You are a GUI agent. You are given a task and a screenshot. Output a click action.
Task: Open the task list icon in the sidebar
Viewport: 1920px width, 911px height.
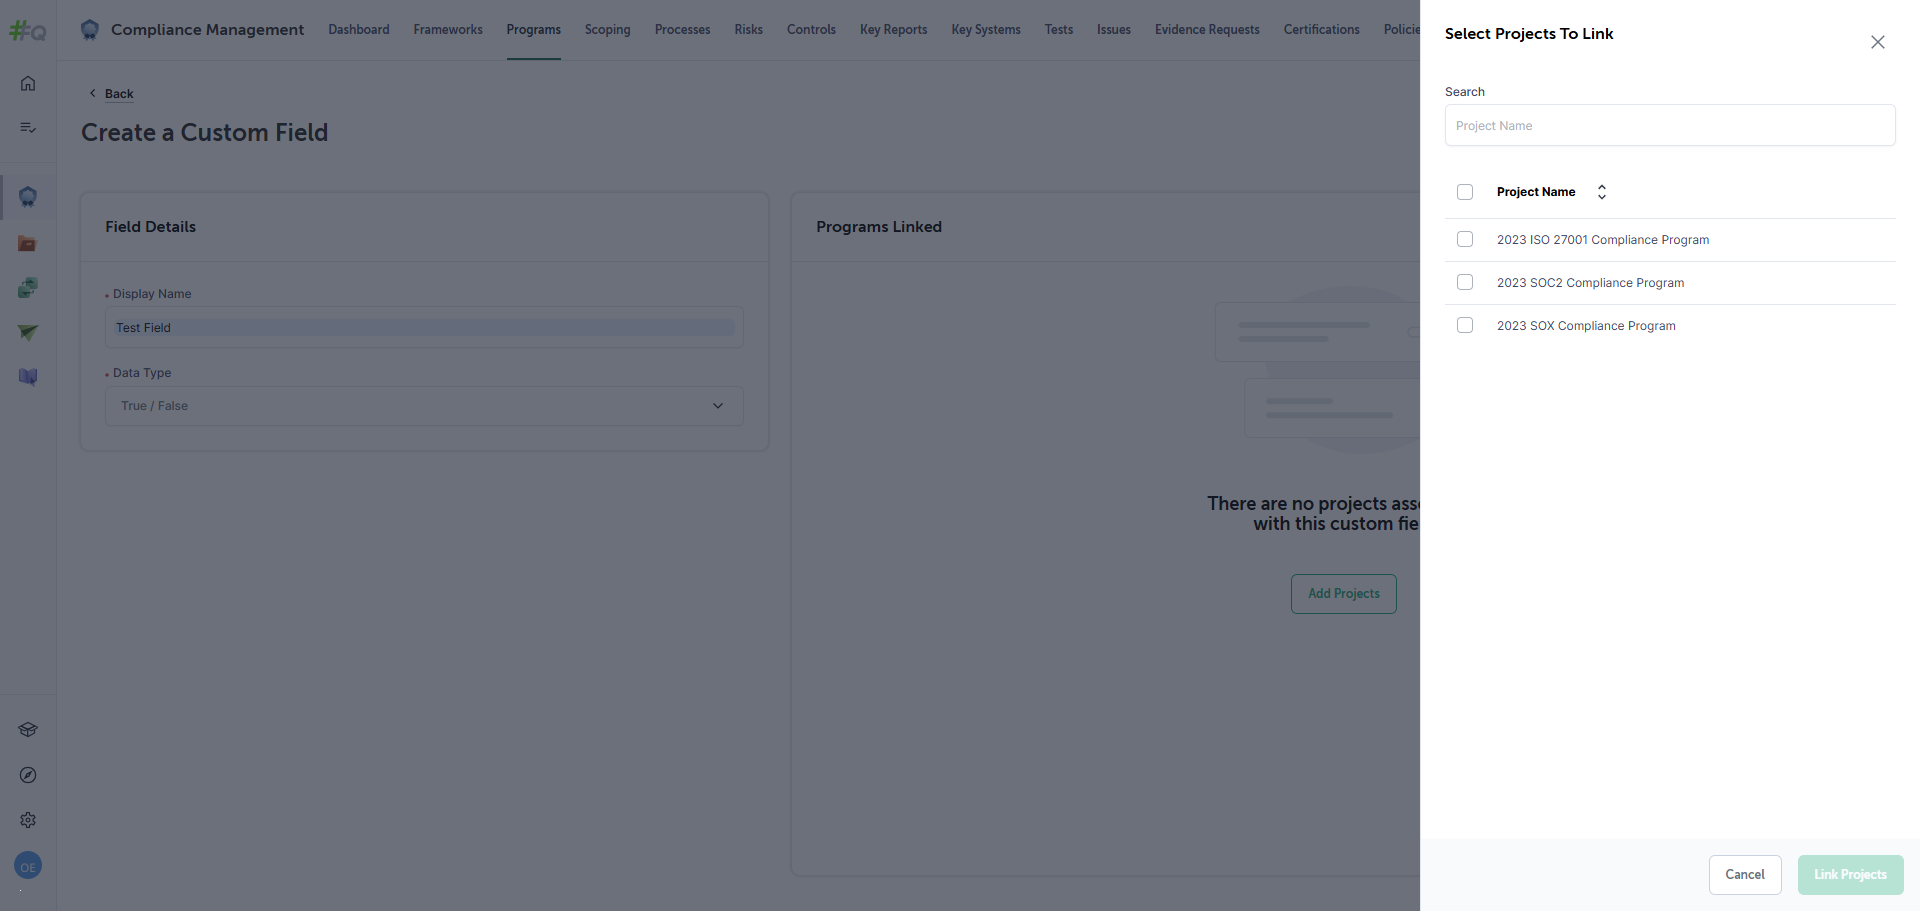click(x=28, y=128)
